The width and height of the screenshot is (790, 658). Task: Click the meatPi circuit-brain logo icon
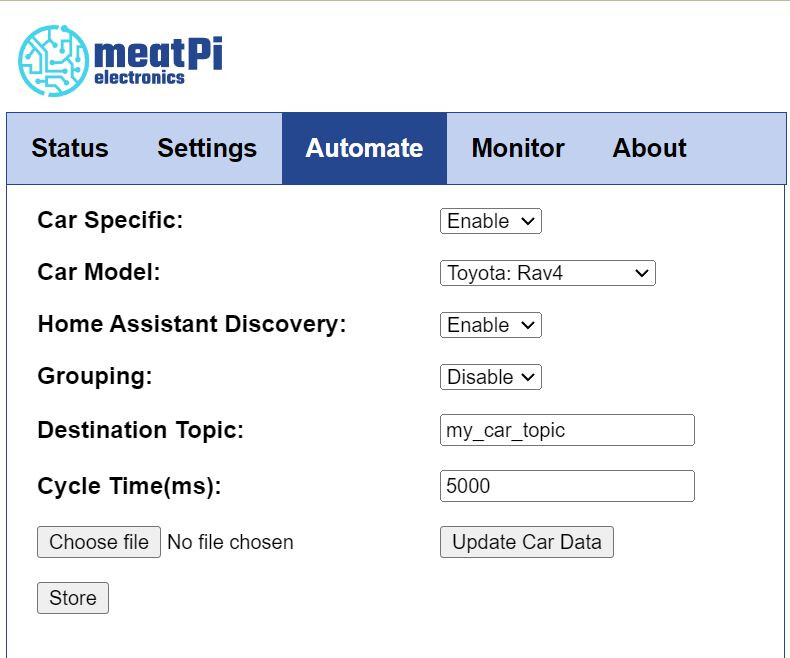pos(53,60)
